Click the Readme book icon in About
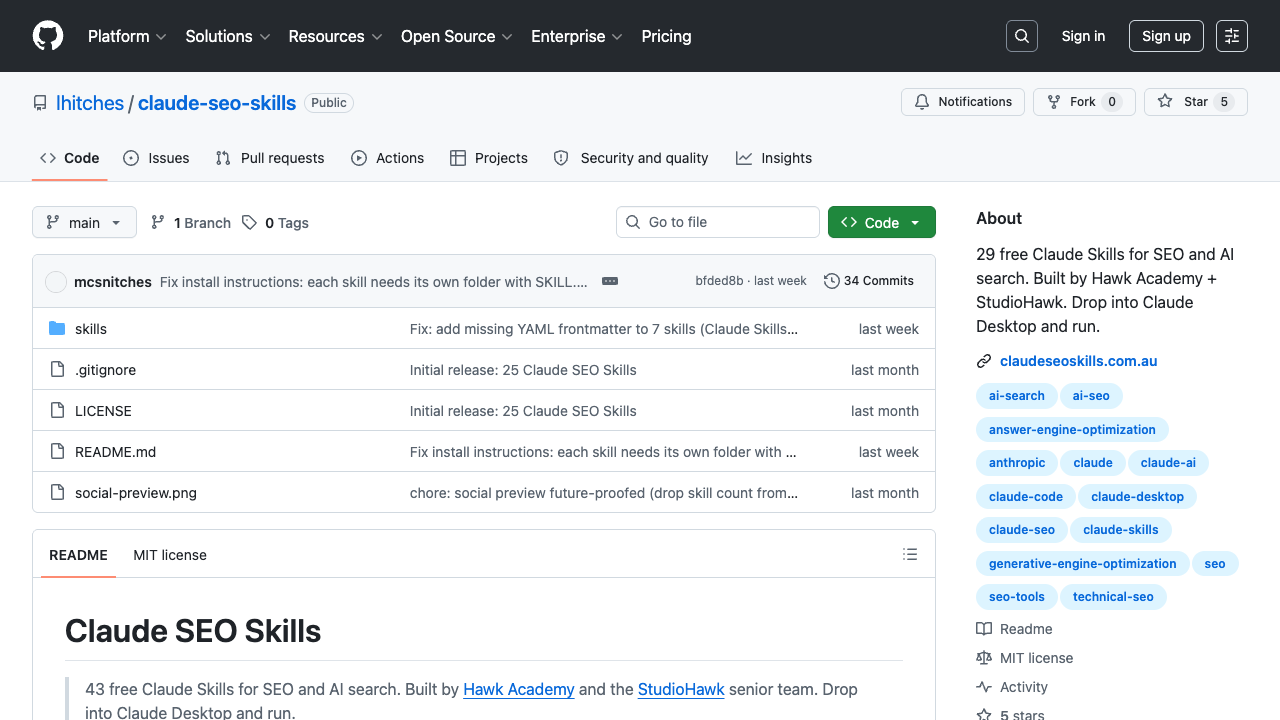 tap(984, 629)
